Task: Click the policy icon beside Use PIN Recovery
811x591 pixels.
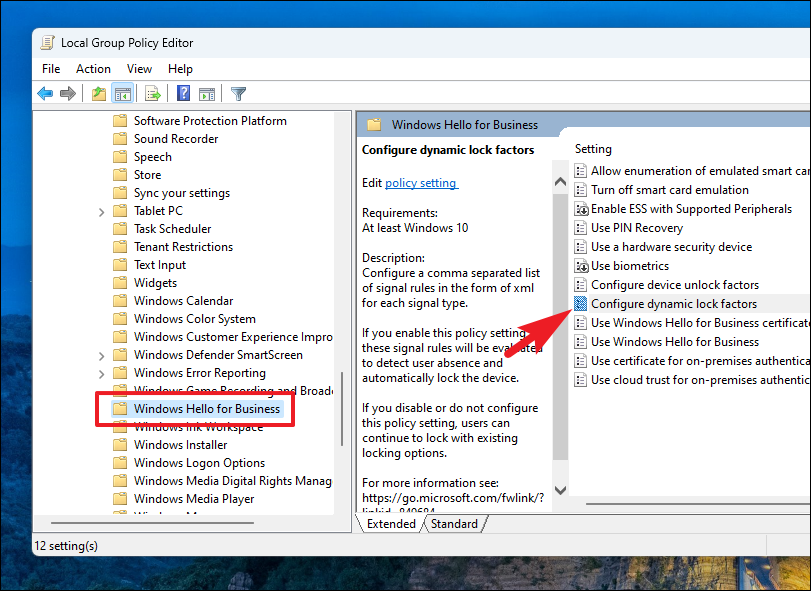Action: click(x=581, y=228)
